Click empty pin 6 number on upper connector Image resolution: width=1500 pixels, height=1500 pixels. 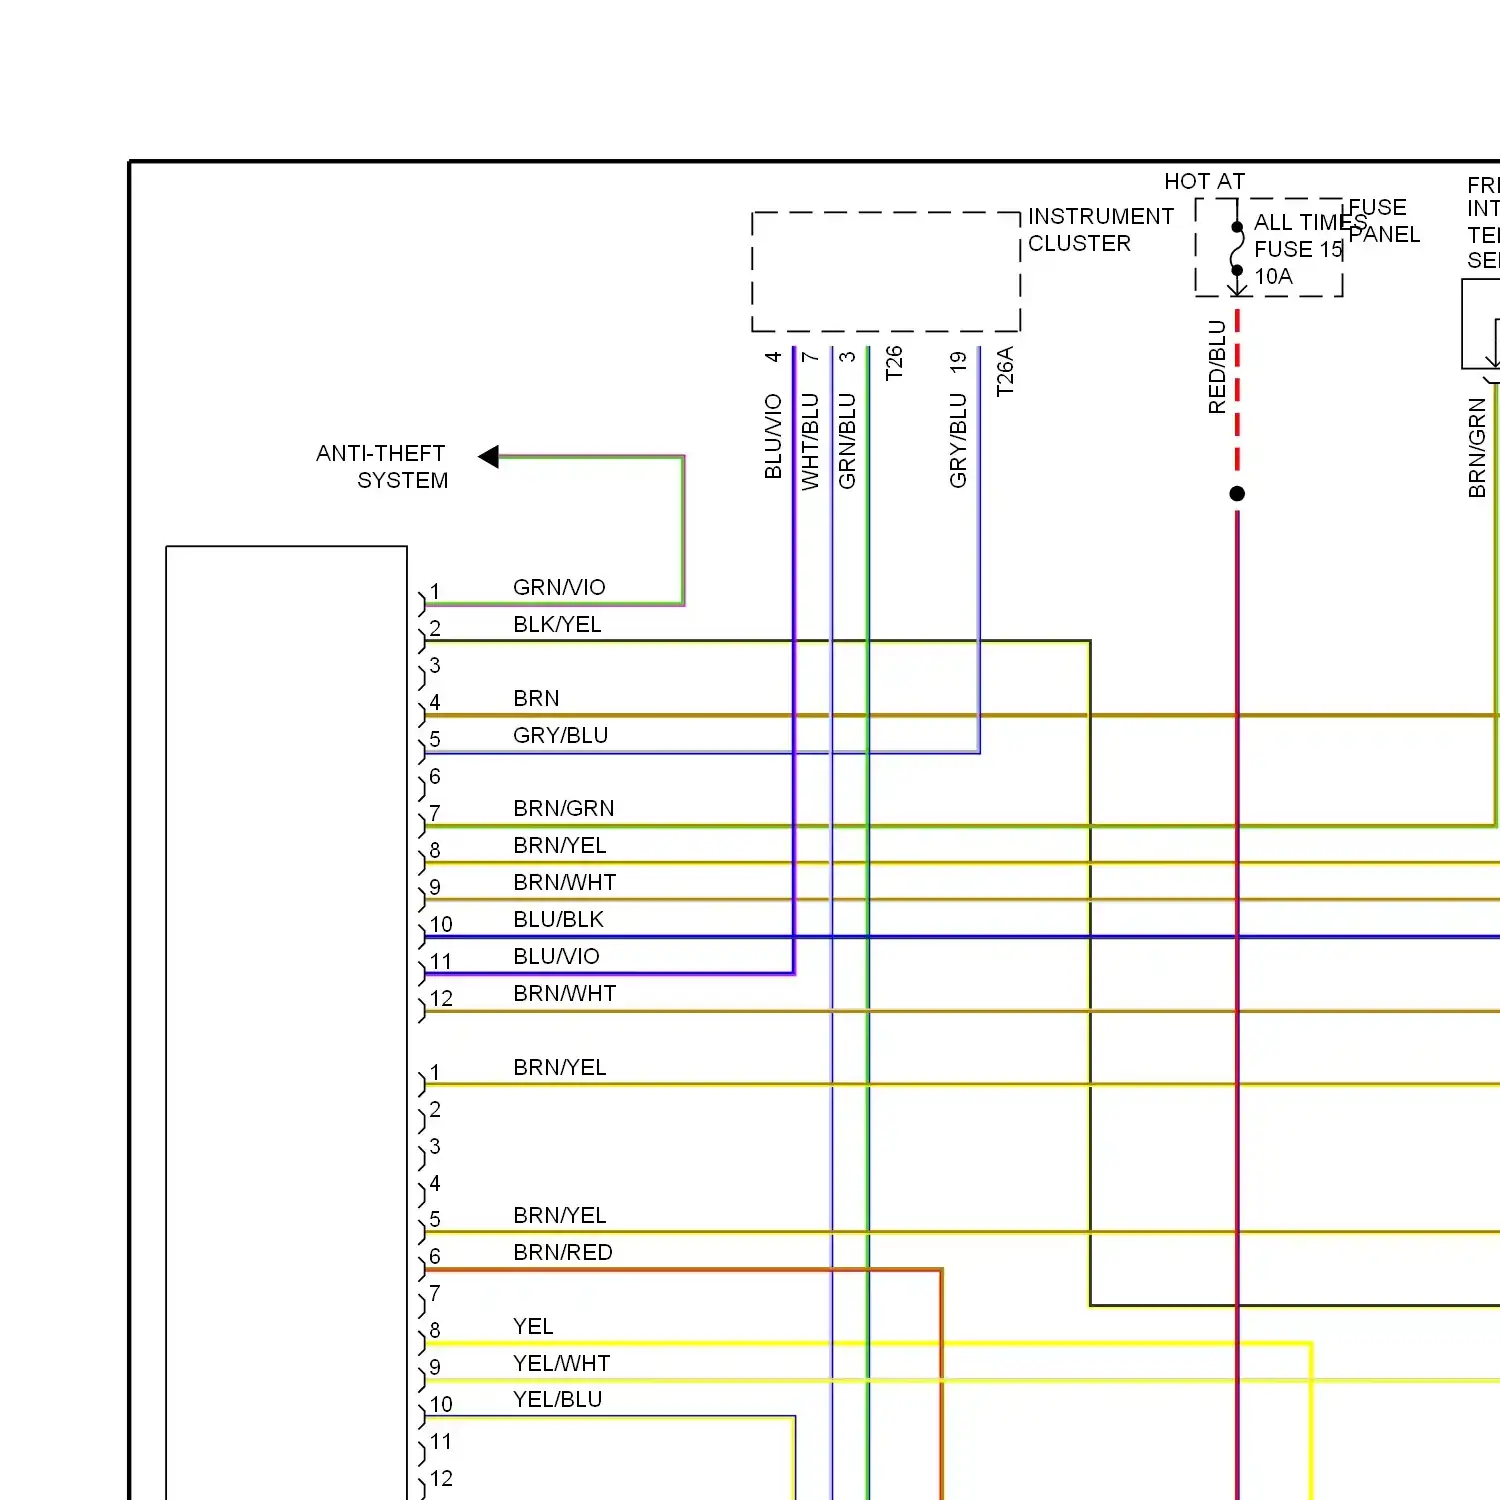pos(435,776)
